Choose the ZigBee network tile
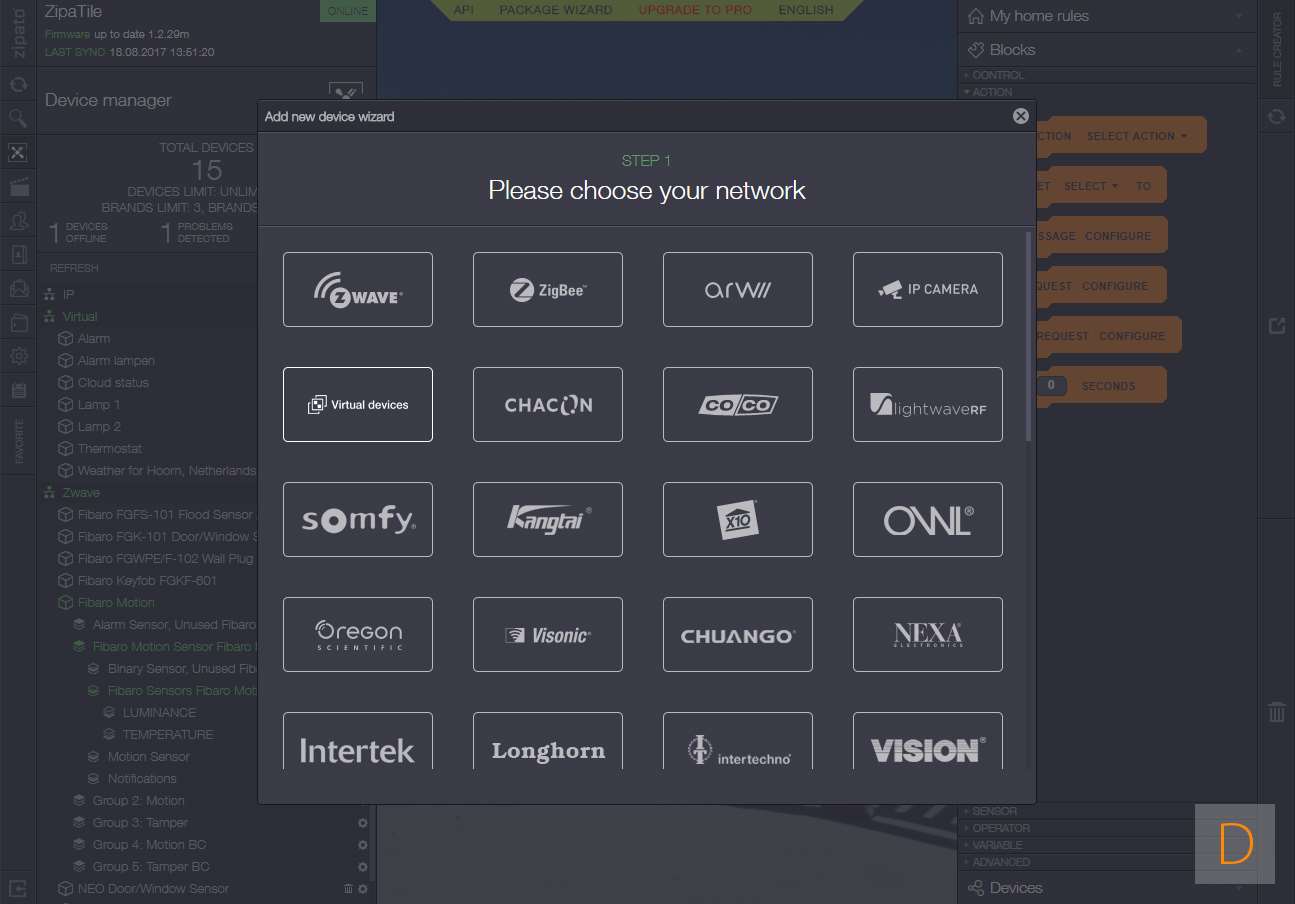Viewport: 1295px width, 904px height. tap(548, 289)
